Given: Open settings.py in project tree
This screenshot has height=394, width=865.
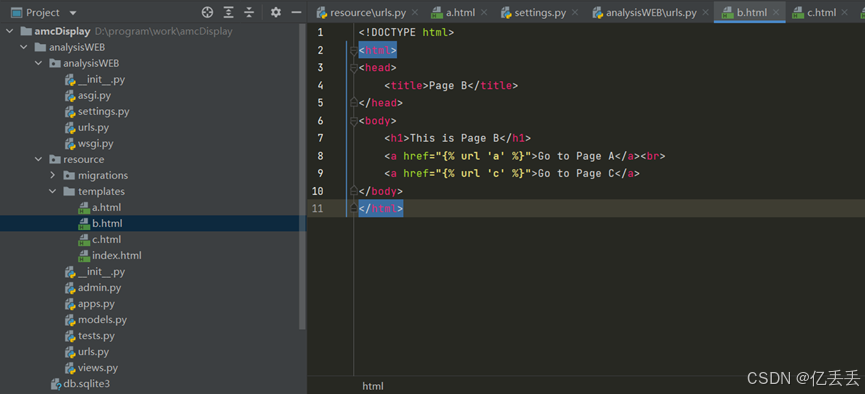Looking at the screenshot, I should 104,111.
